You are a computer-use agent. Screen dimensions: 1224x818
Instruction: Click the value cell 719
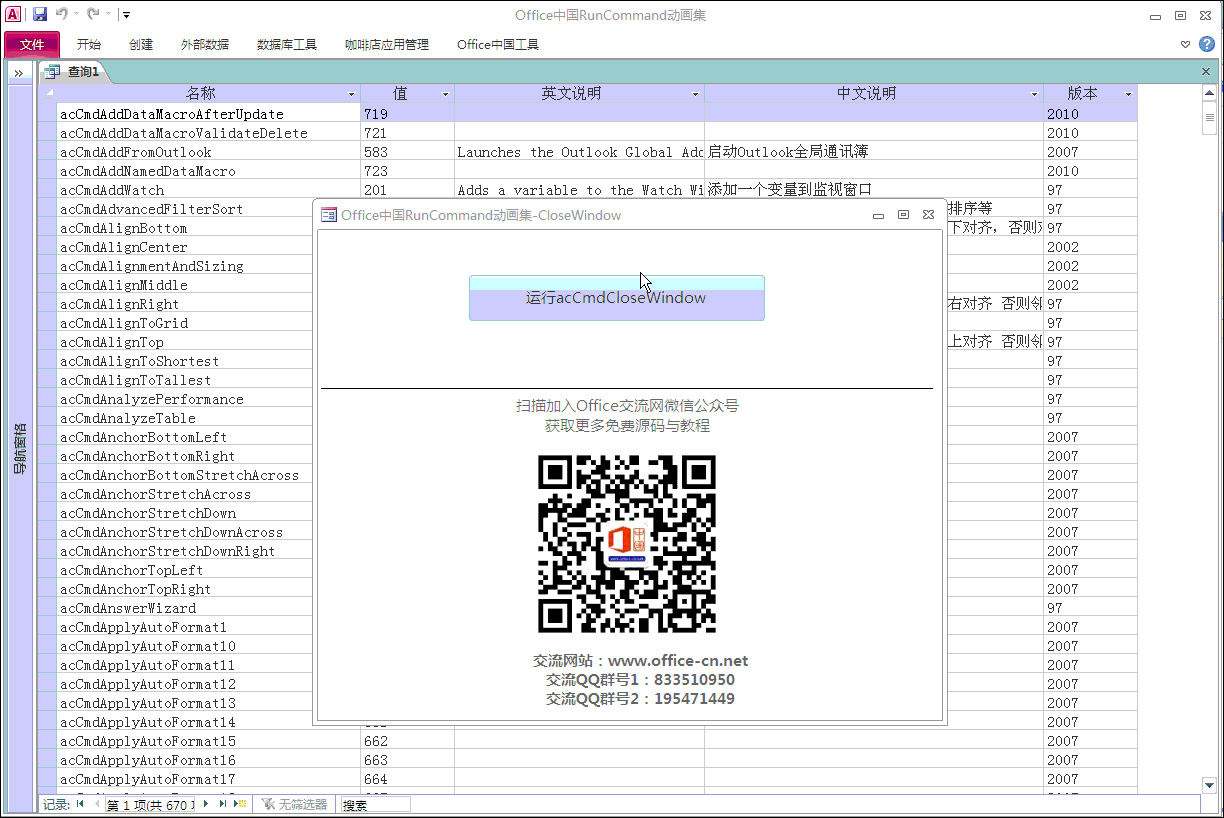coord(407,114)
